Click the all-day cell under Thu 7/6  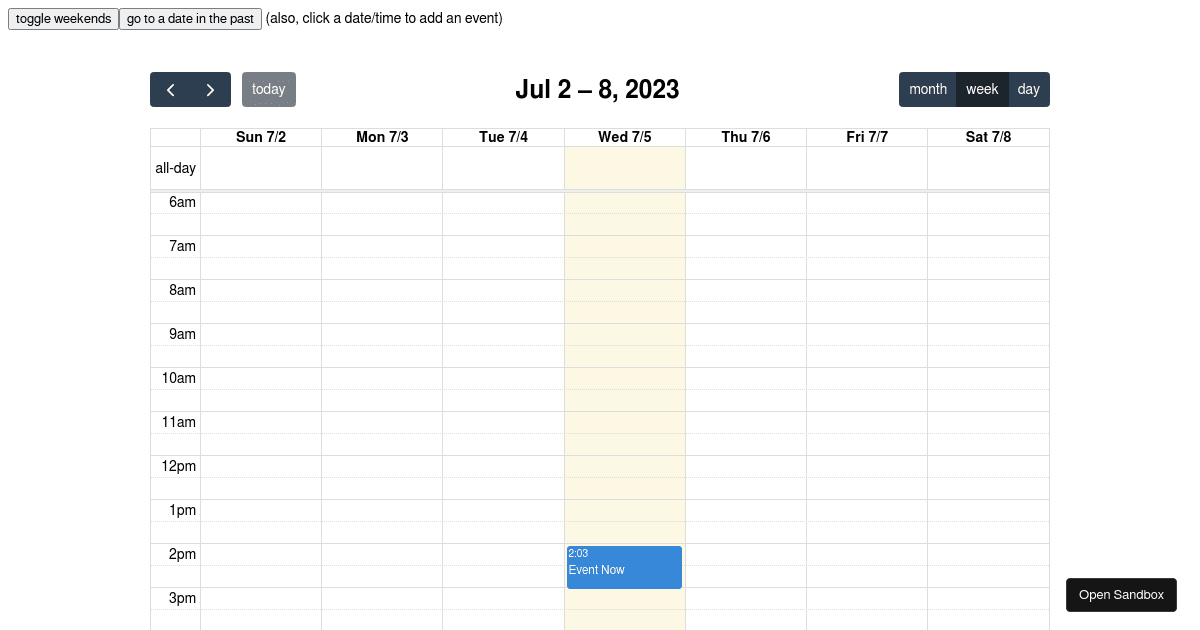[x=745, y=168]
